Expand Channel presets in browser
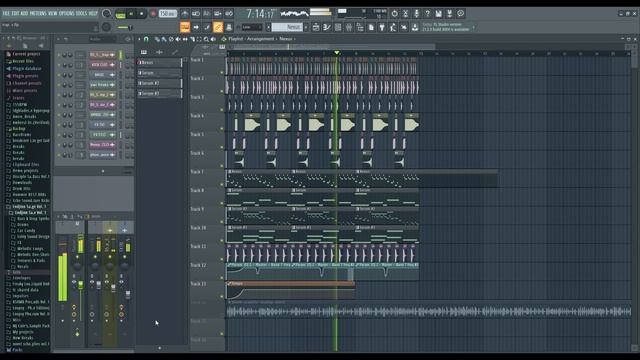 tap(27, 83)
